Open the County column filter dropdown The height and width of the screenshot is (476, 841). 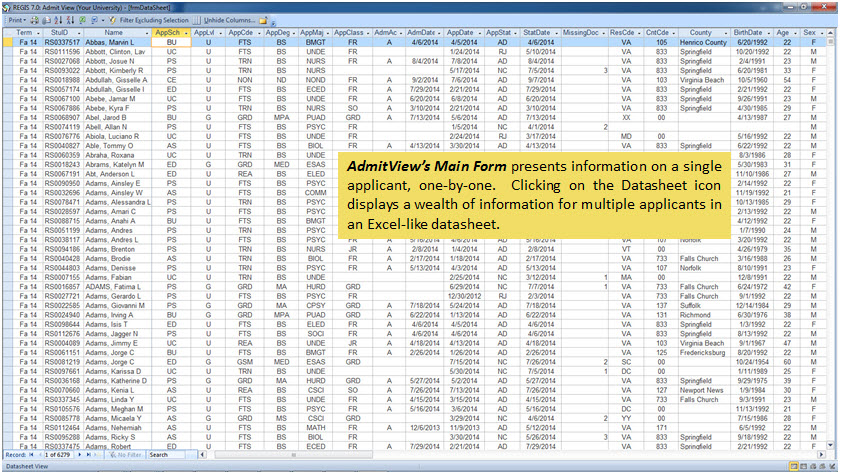[726, 33]
